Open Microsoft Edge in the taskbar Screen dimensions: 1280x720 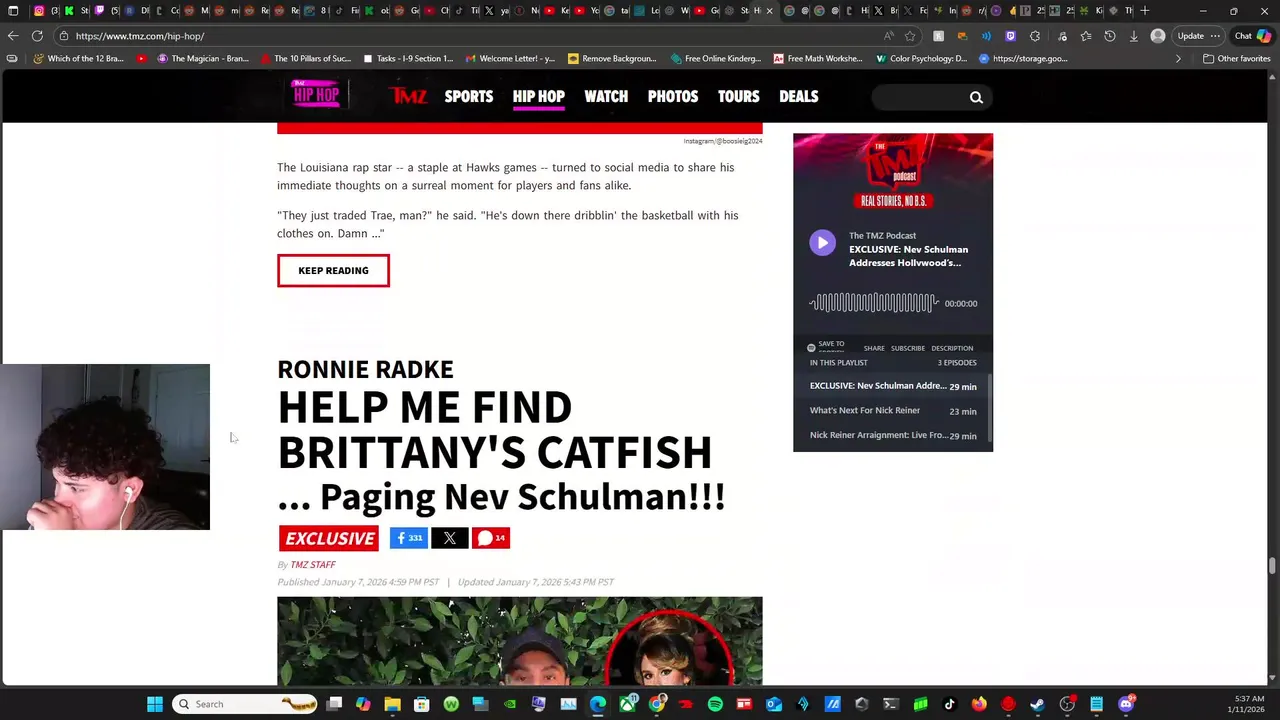pyautogui.click(x=598, y=704)
